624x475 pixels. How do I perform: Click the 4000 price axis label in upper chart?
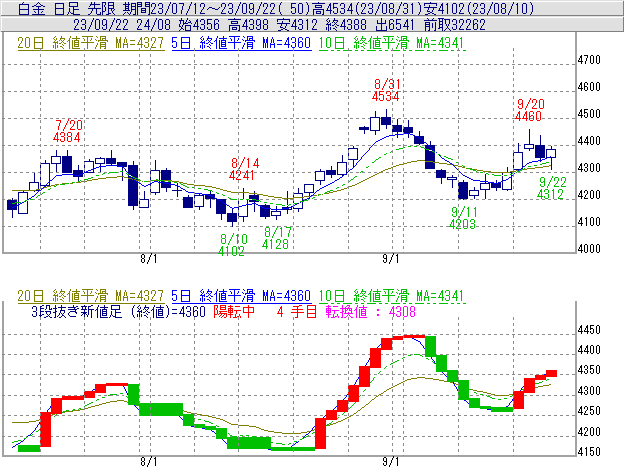click(x=589, y=249)
